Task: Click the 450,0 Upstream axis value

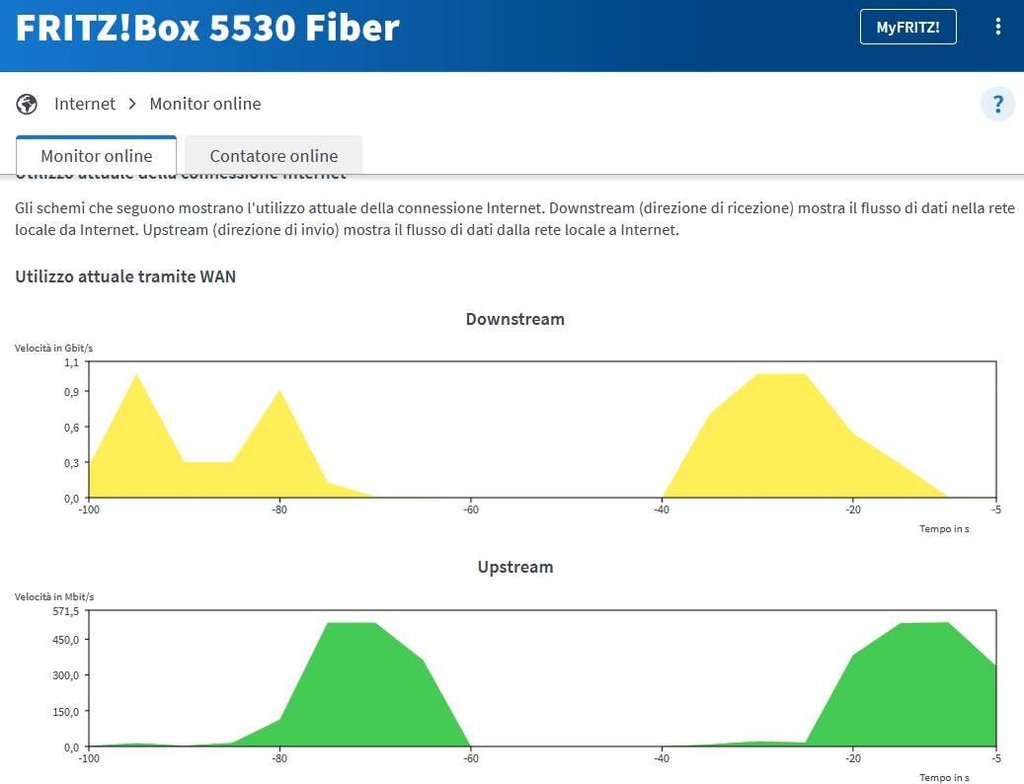Action: [66, 640]
